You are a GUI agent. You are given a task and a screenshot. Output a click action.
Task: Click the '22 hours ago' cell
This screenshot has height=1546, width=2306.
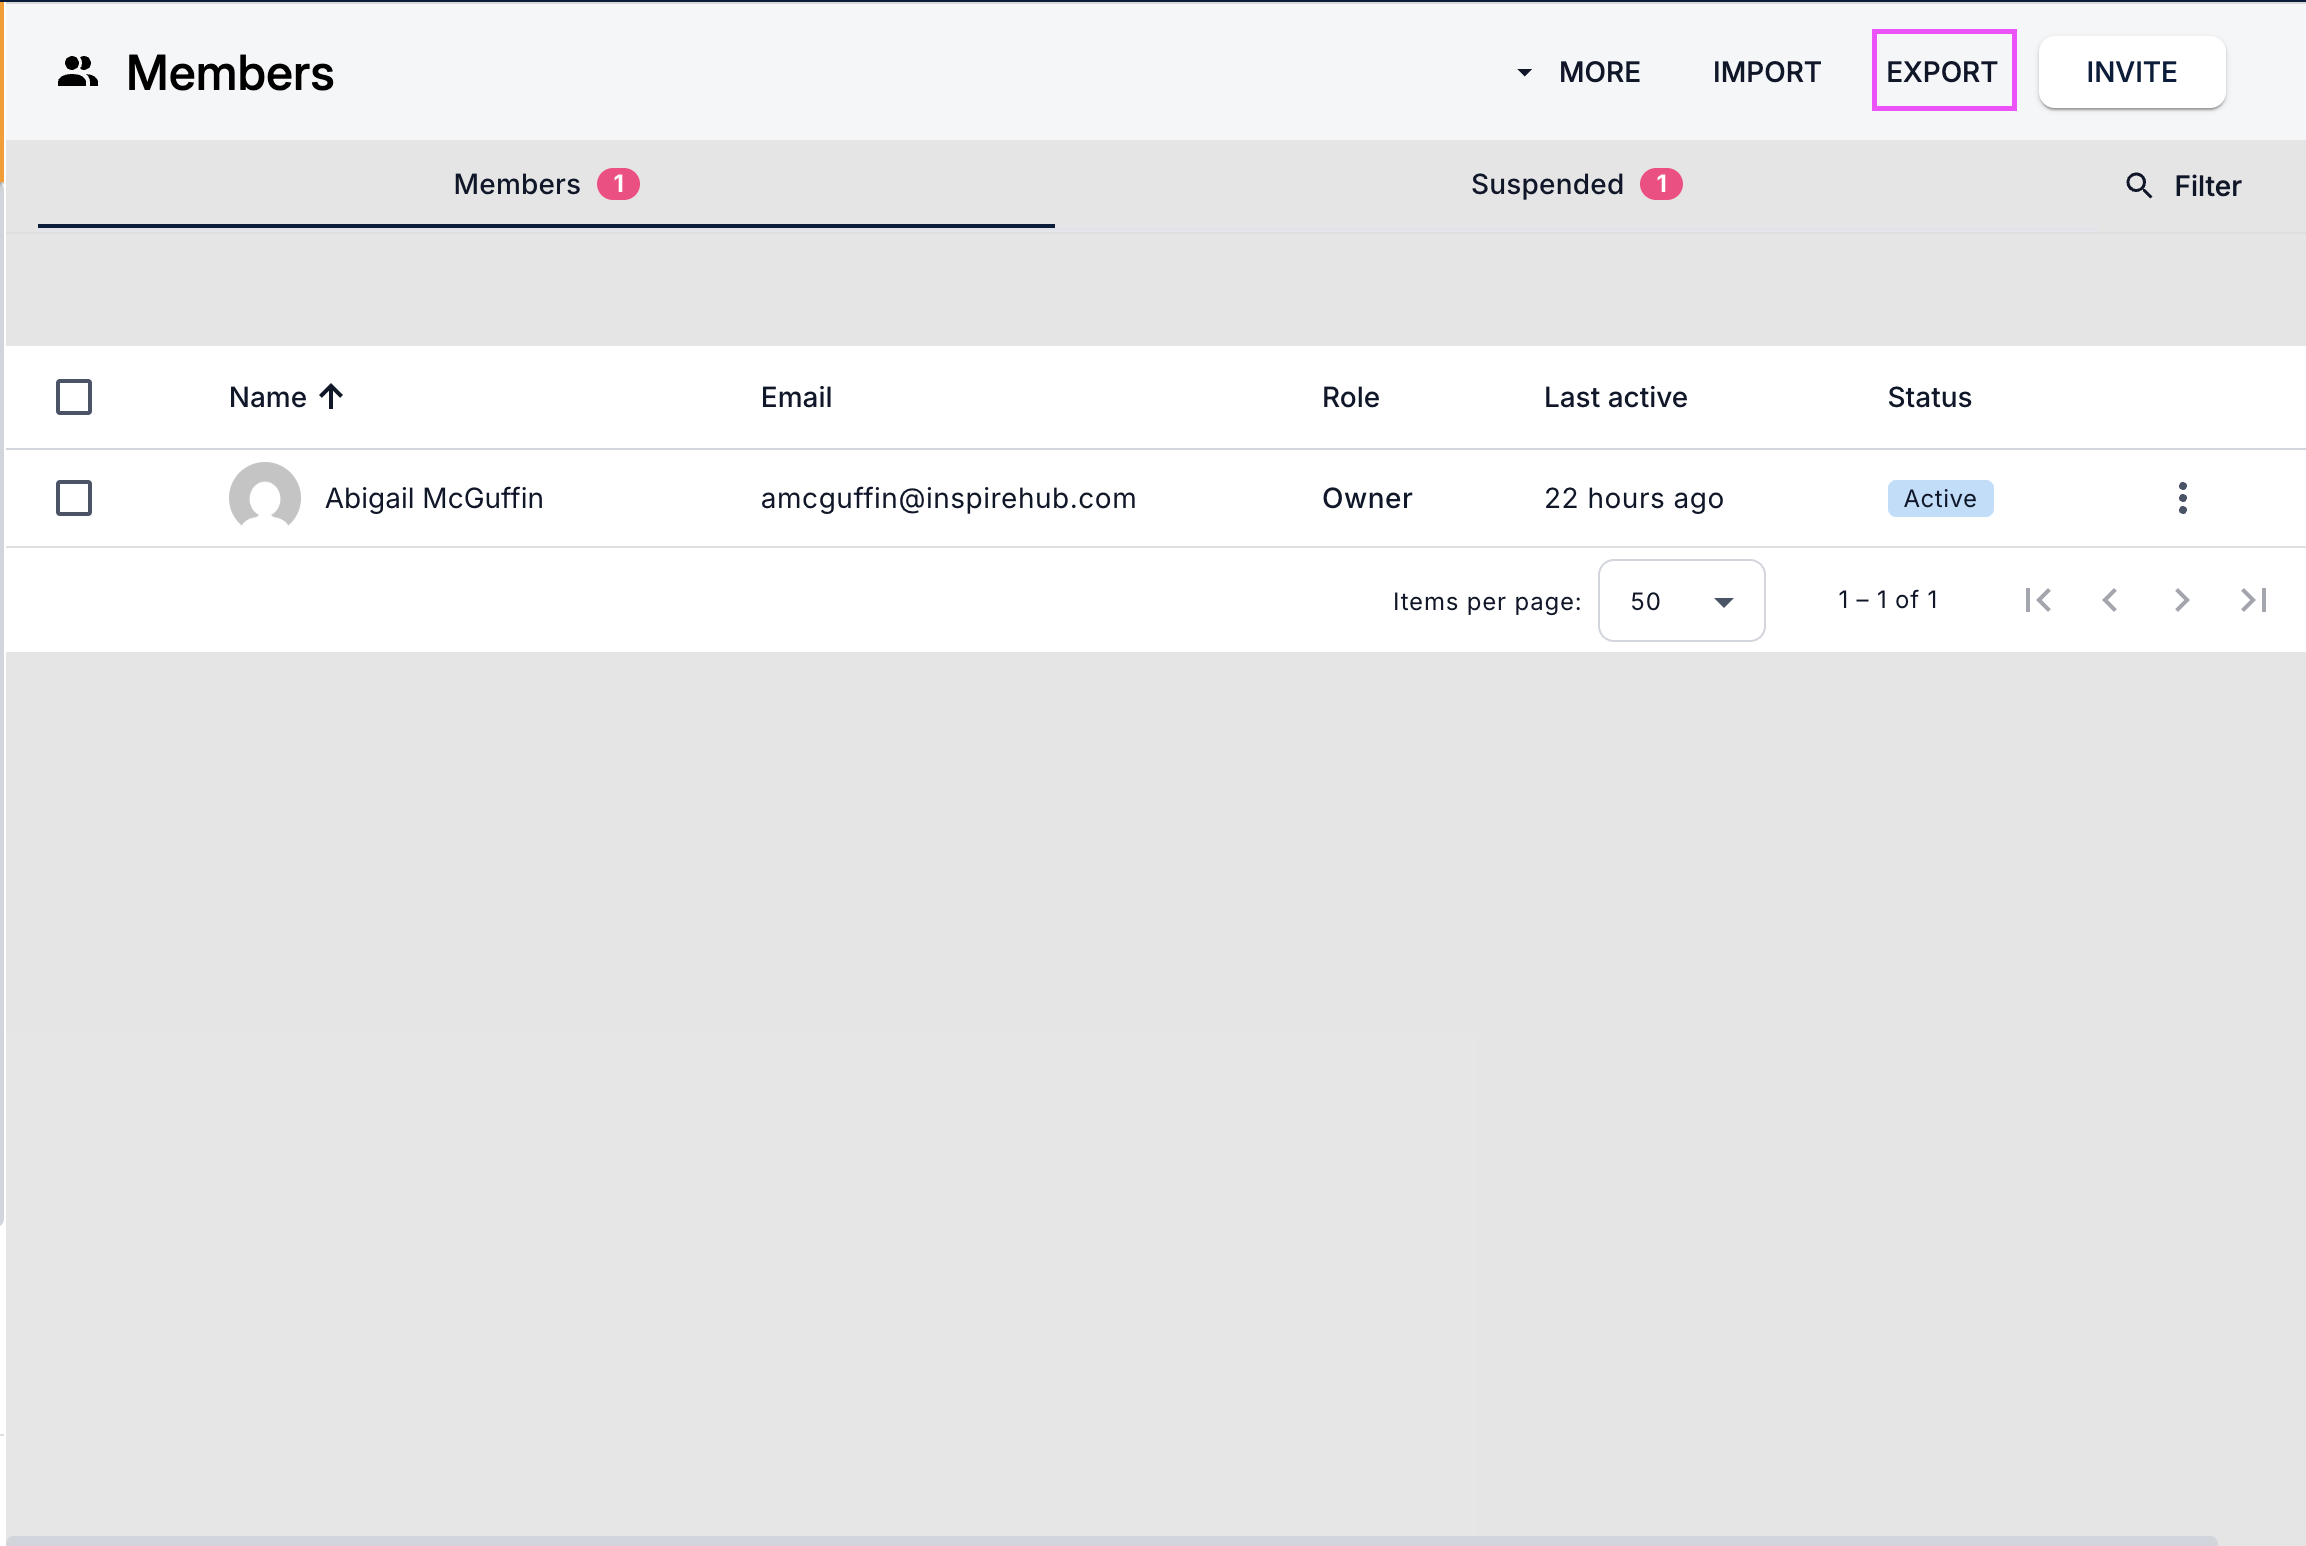click(x=1634, y=498)
